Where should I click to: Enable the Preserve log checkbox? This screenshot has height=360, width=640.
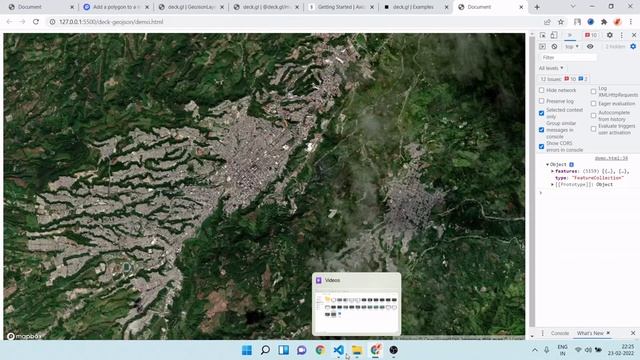click(542, 101)
